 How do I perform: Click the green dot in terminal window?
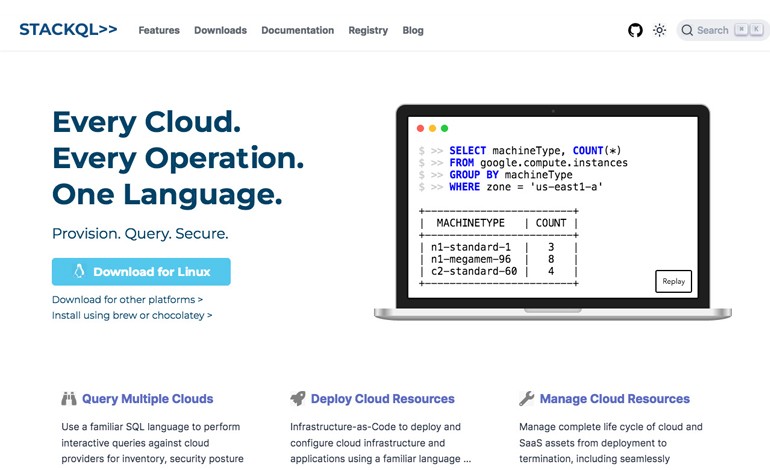click(x=444, y=128)
